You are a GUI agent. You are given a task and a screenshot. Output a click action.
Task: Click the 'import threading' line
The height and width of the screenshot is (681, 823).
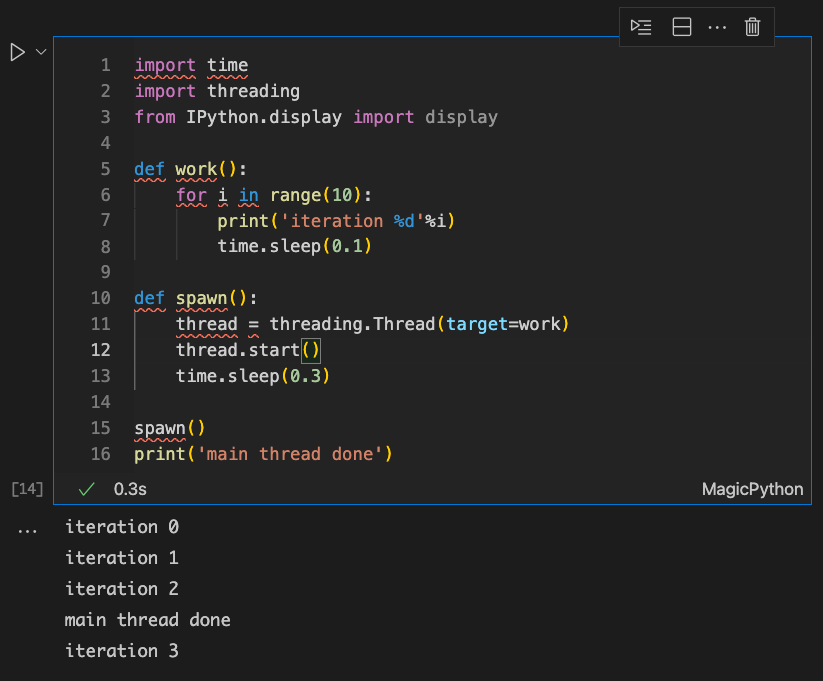(217, 91)
